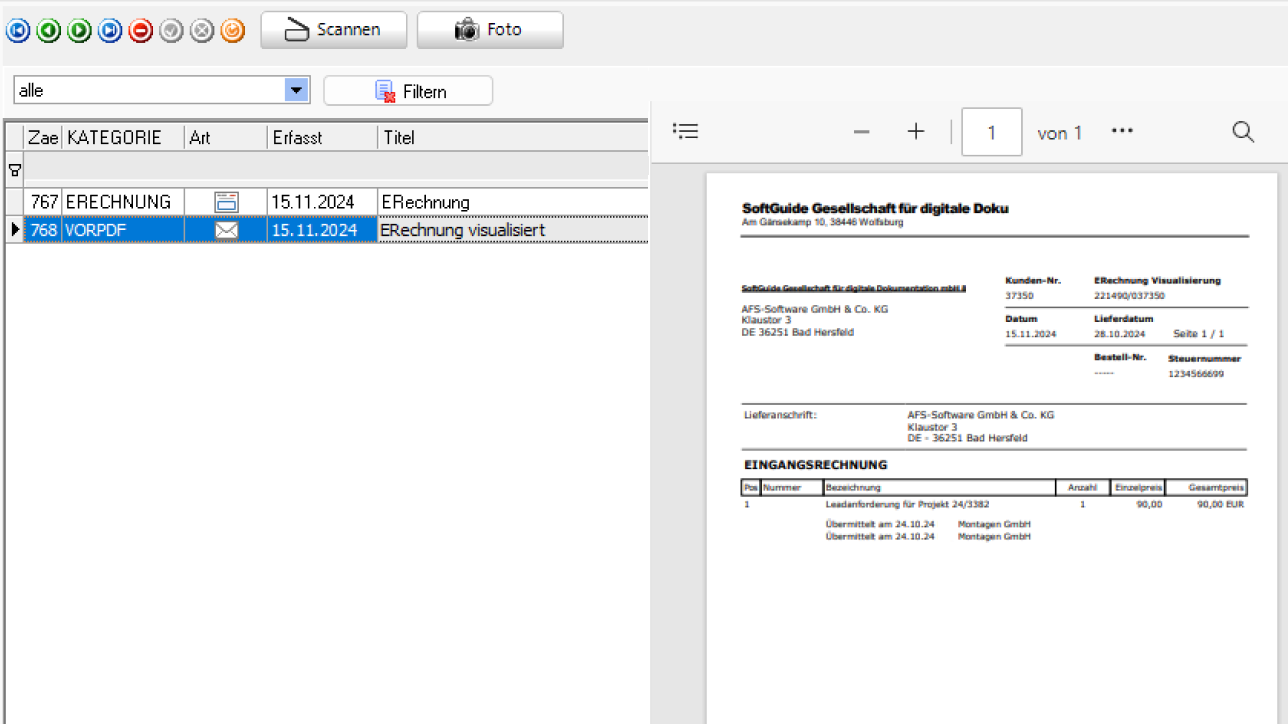The width and height of the screenshot is (1288, 724).
Task: Jump to first record with blue navigator icon
Action: point(17,31)
